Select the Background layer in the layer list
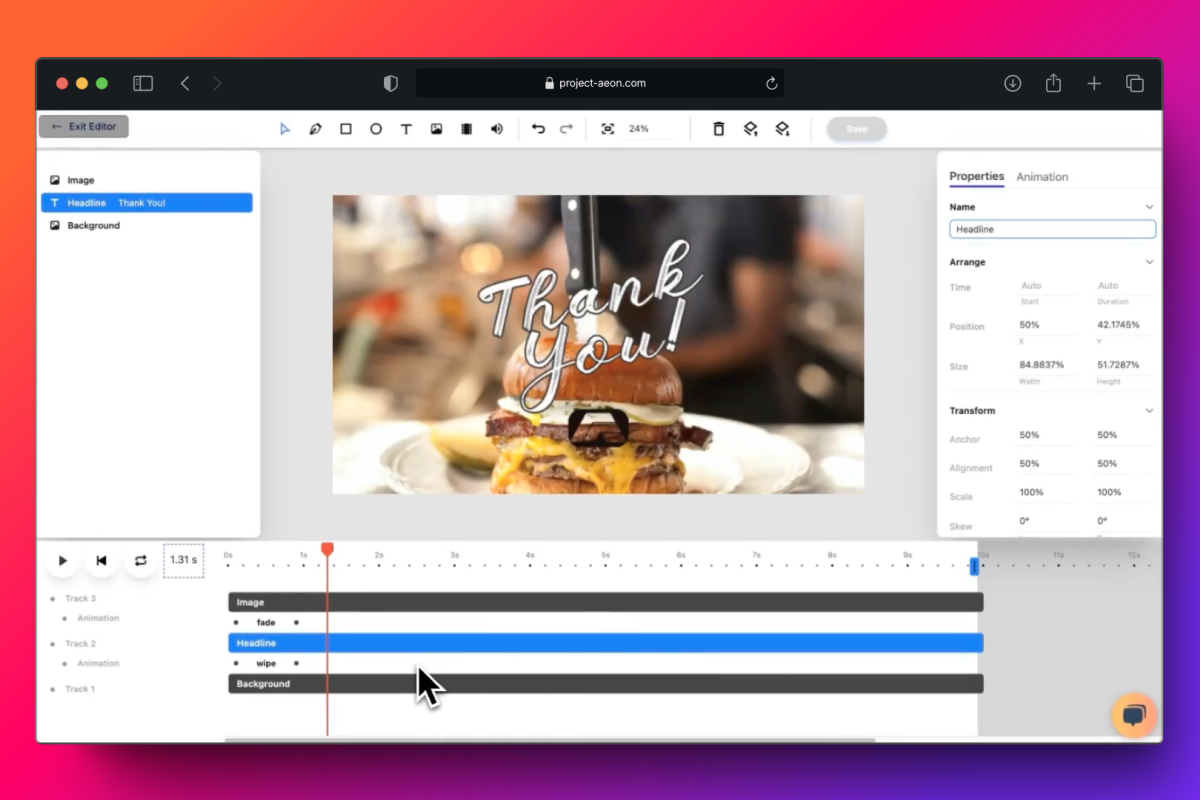 coord(146,226)
